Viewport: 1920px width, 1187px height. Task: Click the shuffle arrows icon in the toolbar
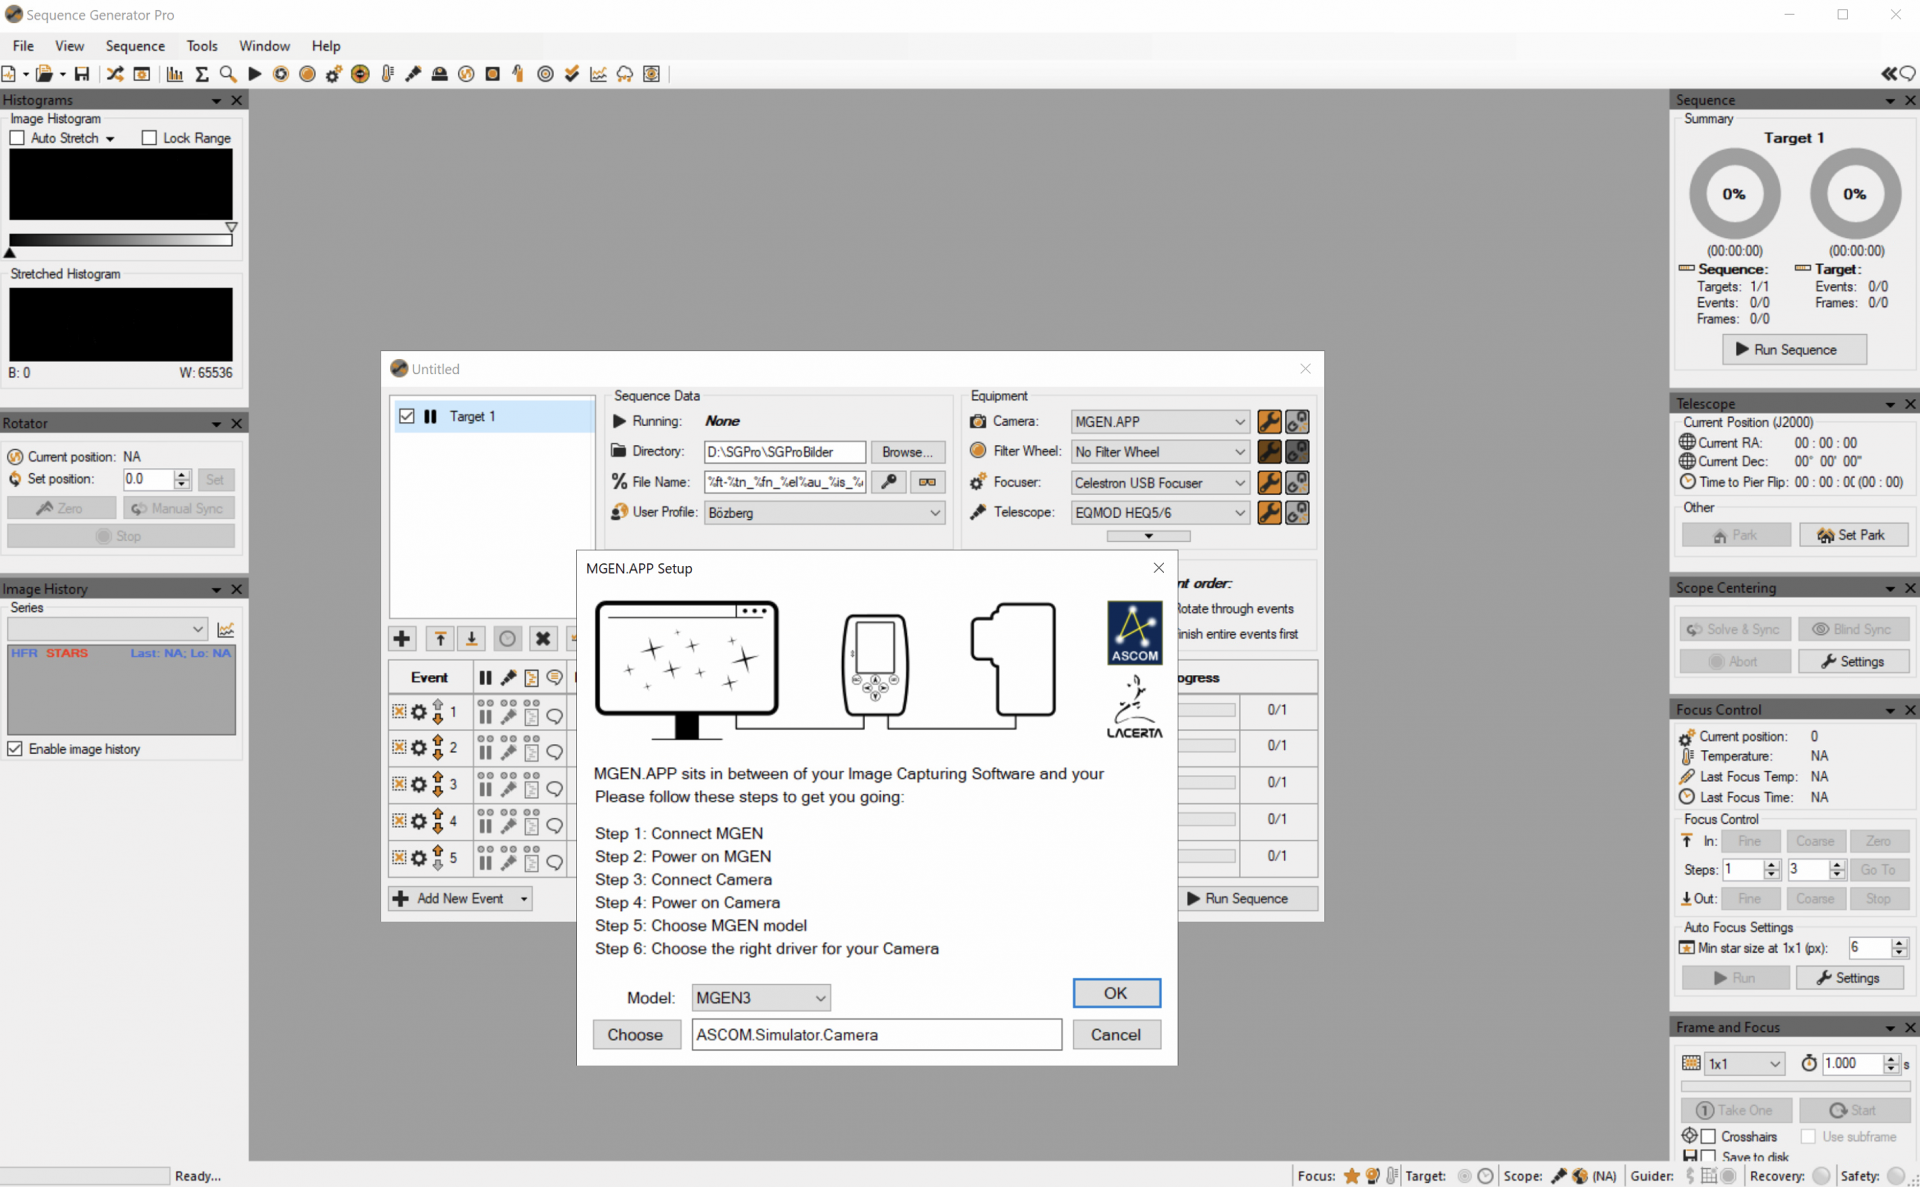click(115, 74)
